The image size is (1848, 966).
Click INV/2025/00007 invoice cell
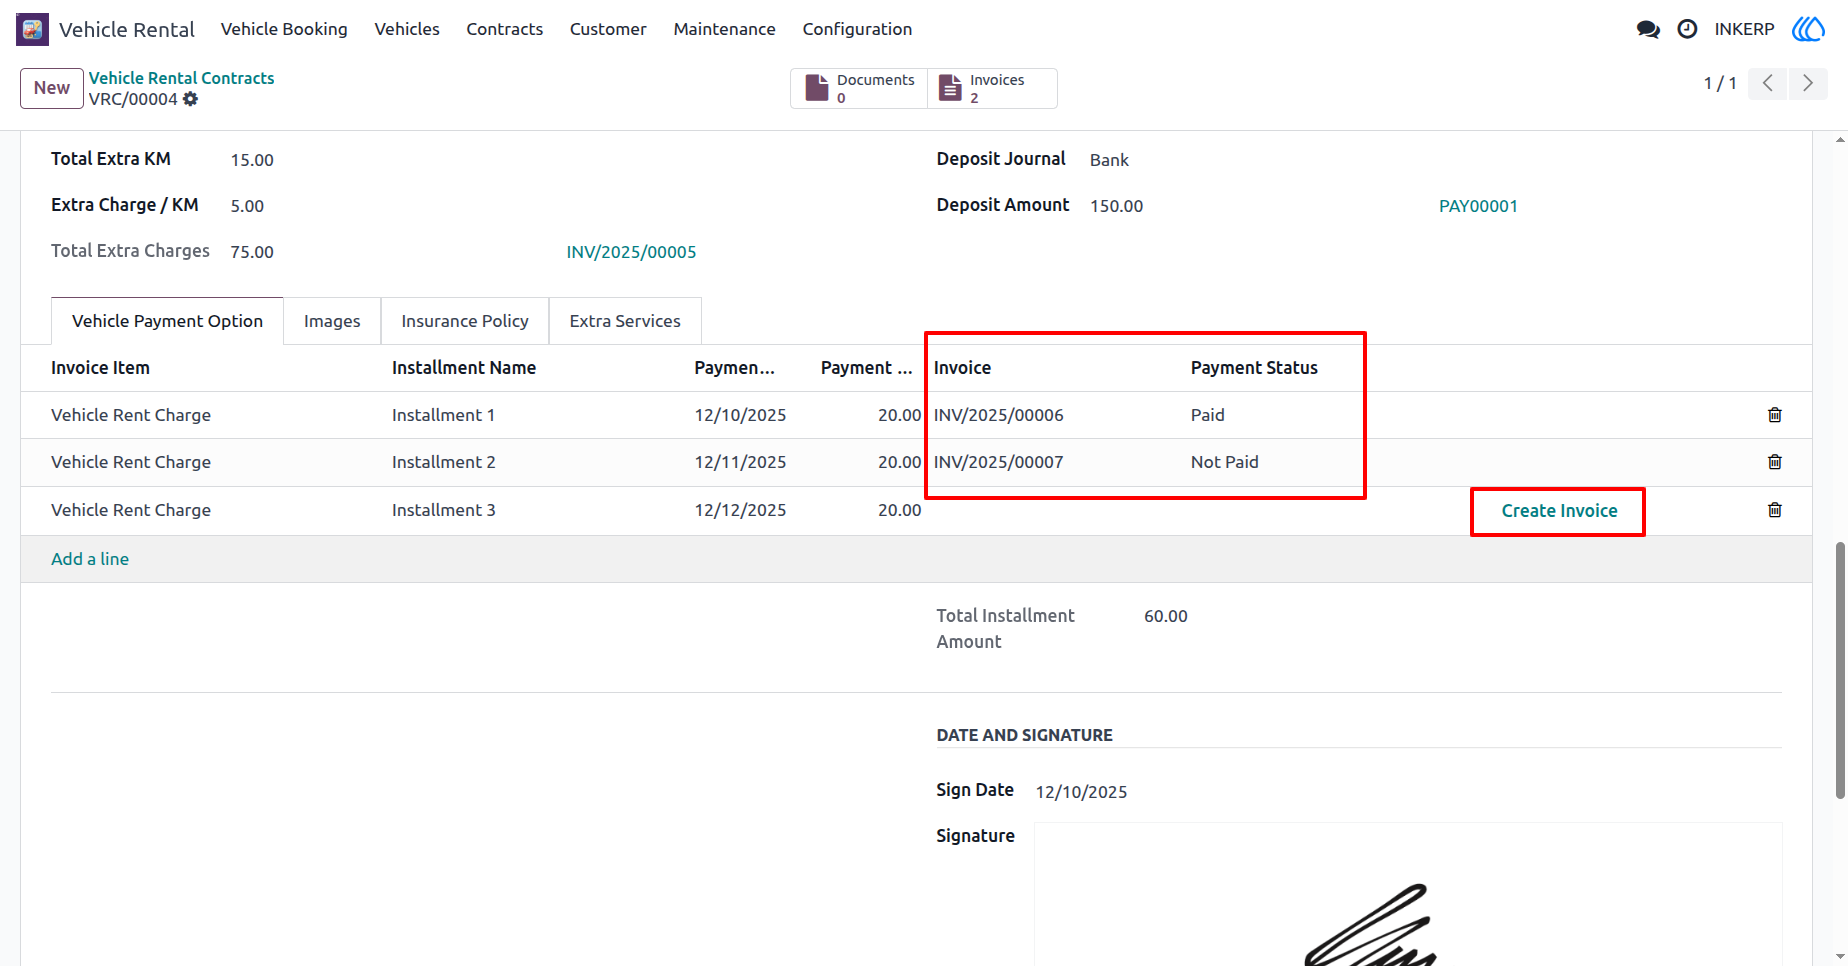point(999,462)
